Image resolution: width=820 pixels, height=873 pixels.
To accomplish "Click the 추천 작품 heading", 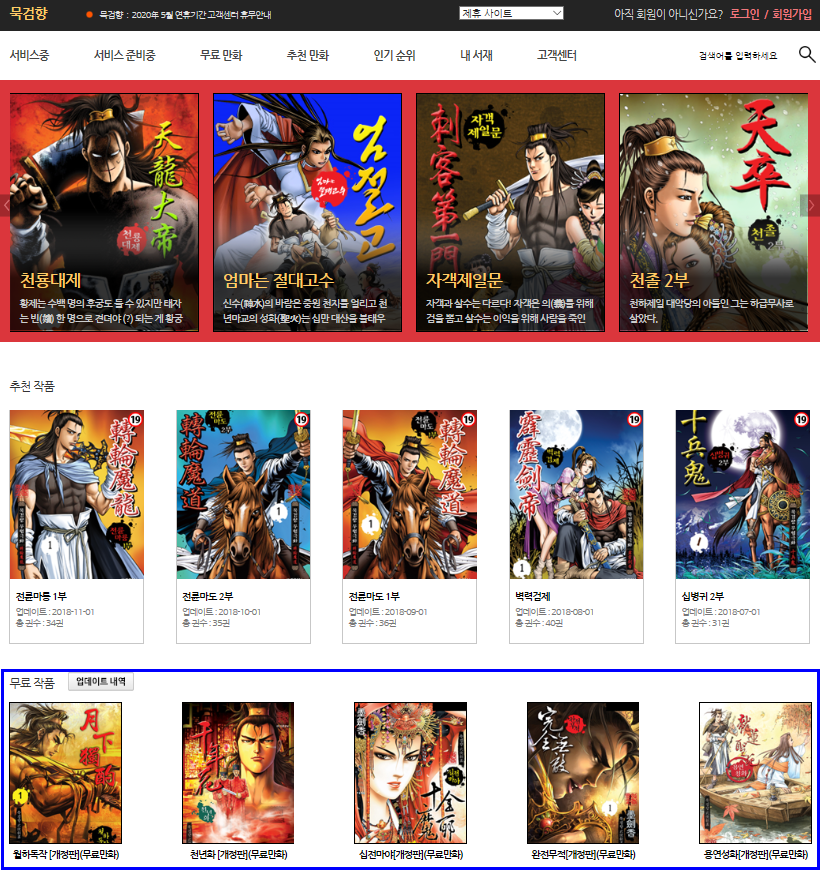I will [x=32, y=386].
